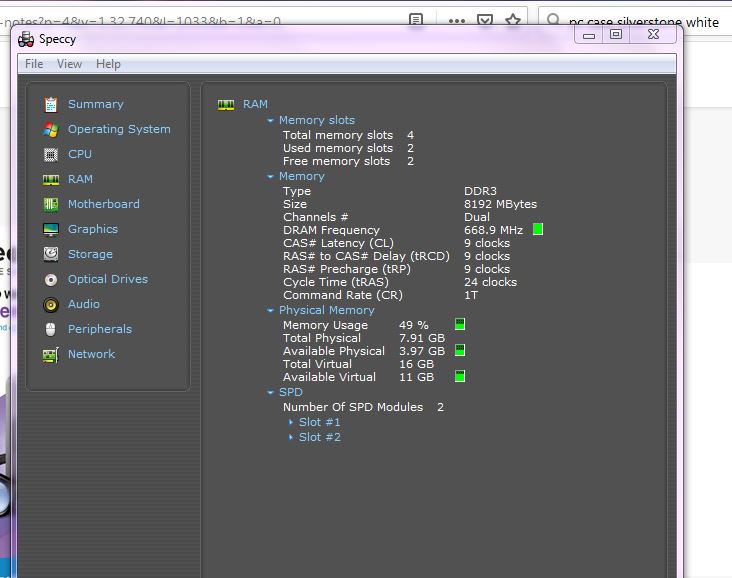View the Storage section
The height and width of the screenshot is (578, 732).
pyautogui.click(x=90, y=254)
